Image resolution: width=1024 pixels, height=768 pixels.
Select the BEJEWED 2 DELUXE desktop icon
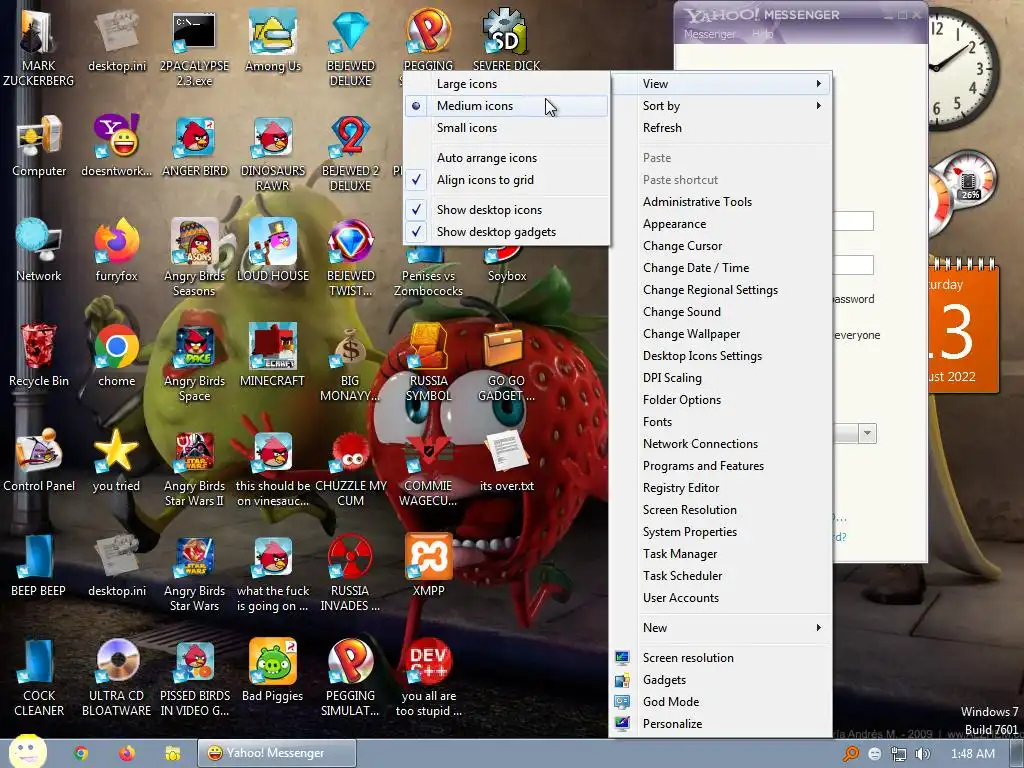click(351, 152)
